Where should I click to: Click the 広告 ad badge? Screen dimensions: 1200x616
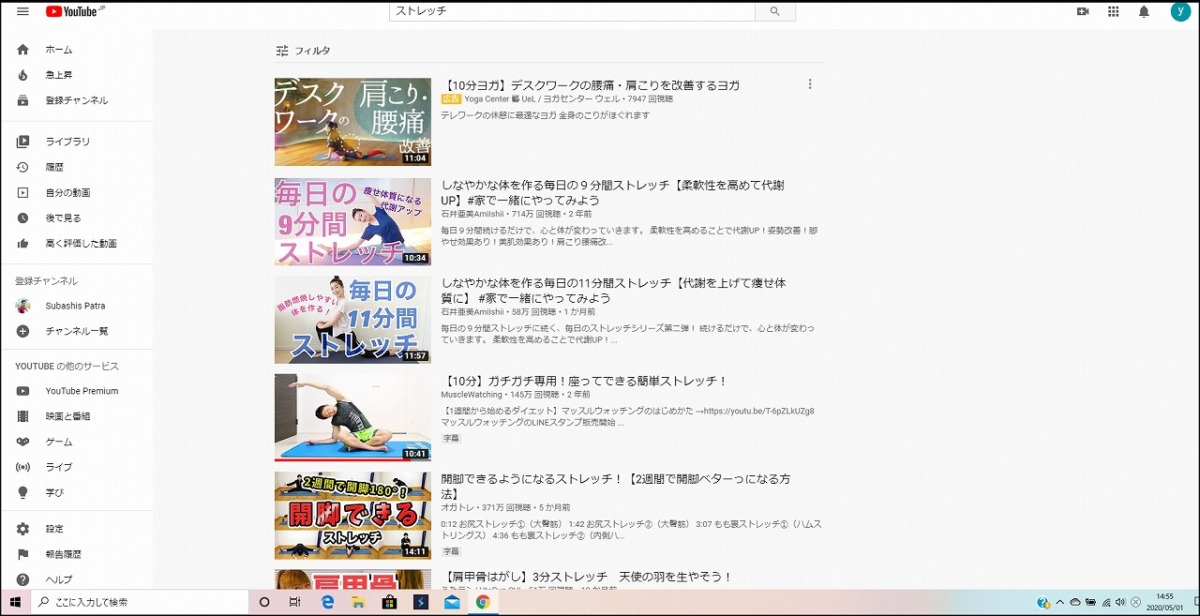451,100
